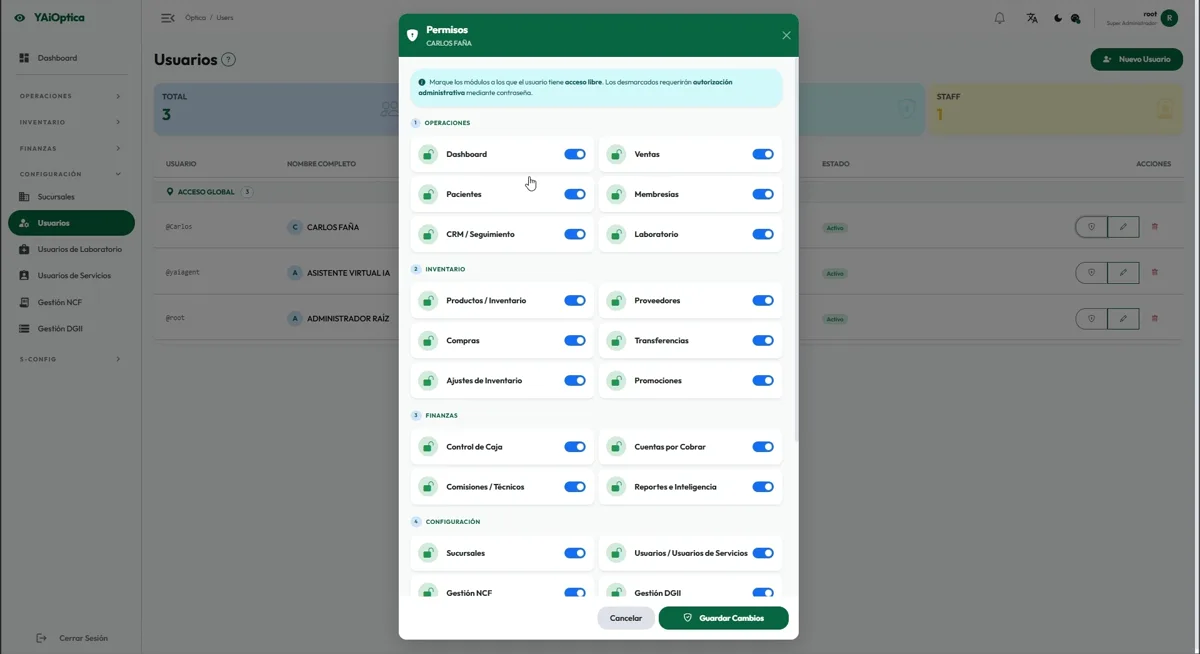Edit the Carlos Faña user row
The width and height of the screenshot is (1200, 654).
pyautogui.click(x=1123, y=227)
